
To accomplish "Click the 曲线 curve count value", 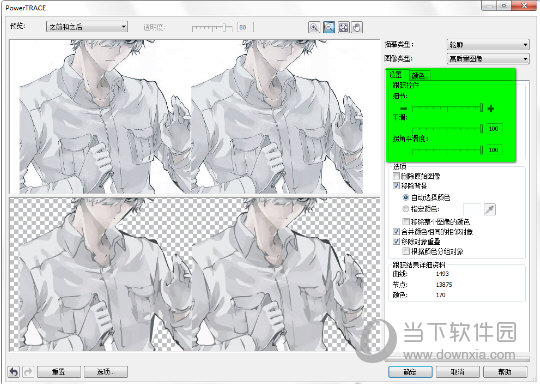I will [x=442, y=273].
